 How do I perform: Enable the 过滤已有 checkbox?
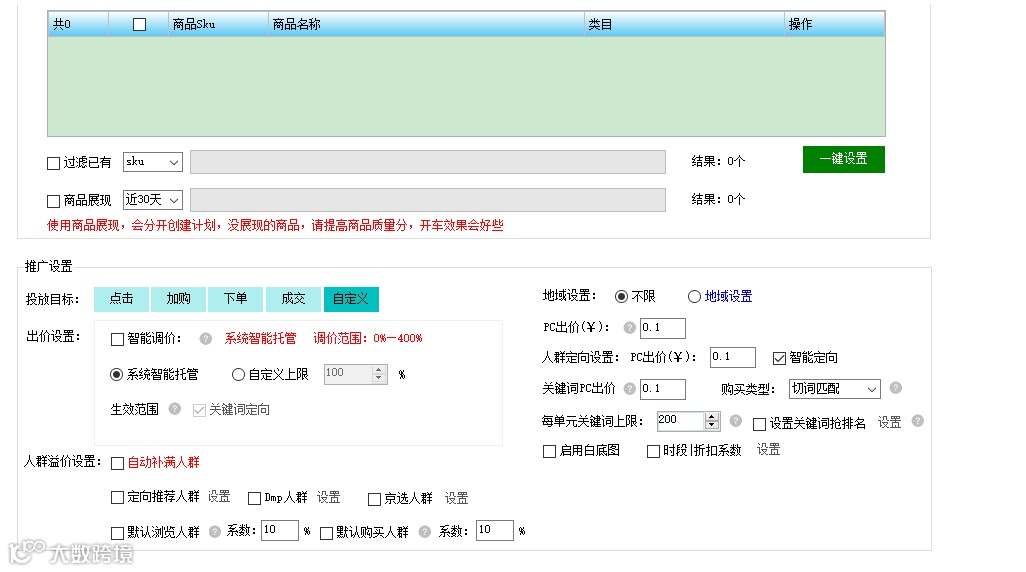pyautogui.click(x=54, y=163)
